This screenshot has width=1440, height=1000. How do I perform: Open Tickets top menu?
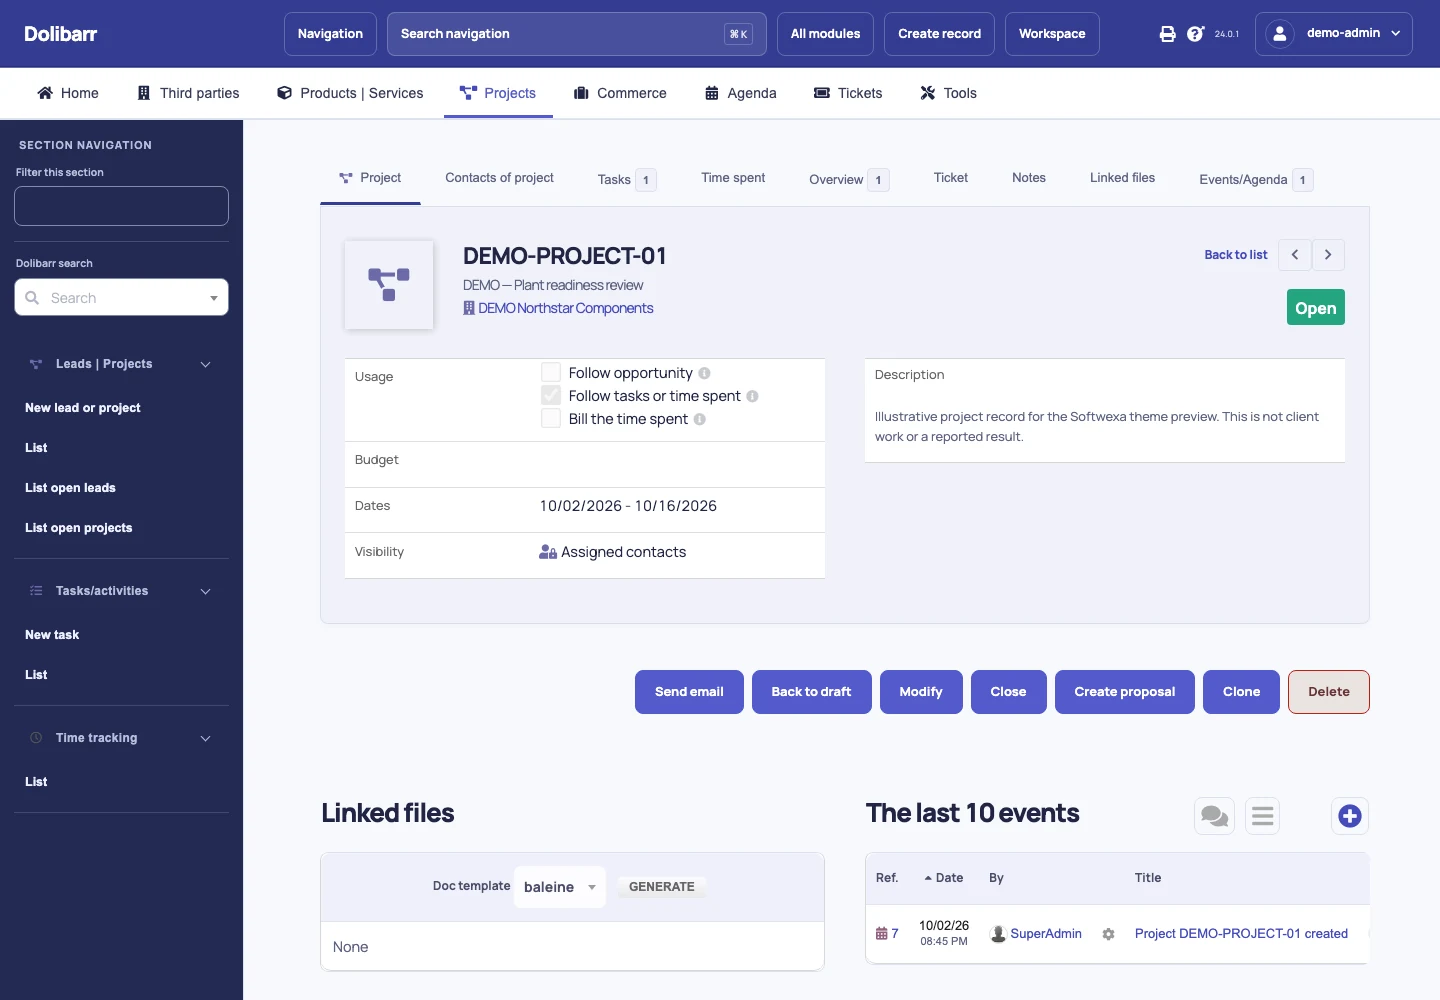point(848,93)
